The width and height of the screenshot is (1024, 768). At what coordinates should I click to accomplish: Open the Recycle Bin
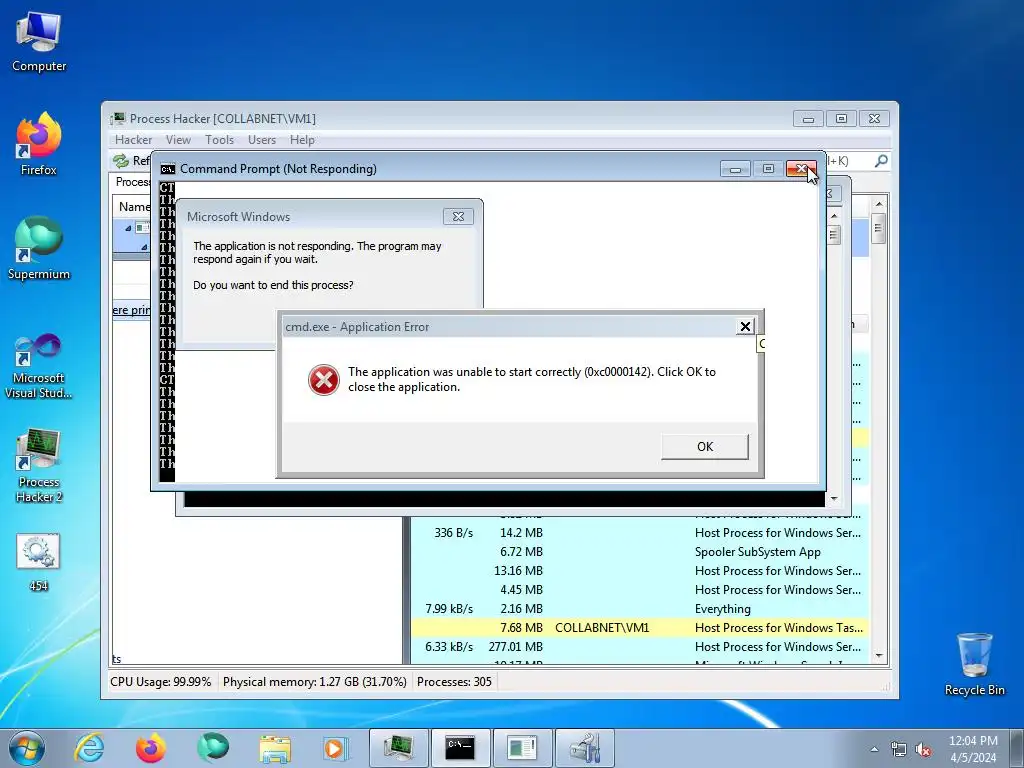tap(974, 664)
